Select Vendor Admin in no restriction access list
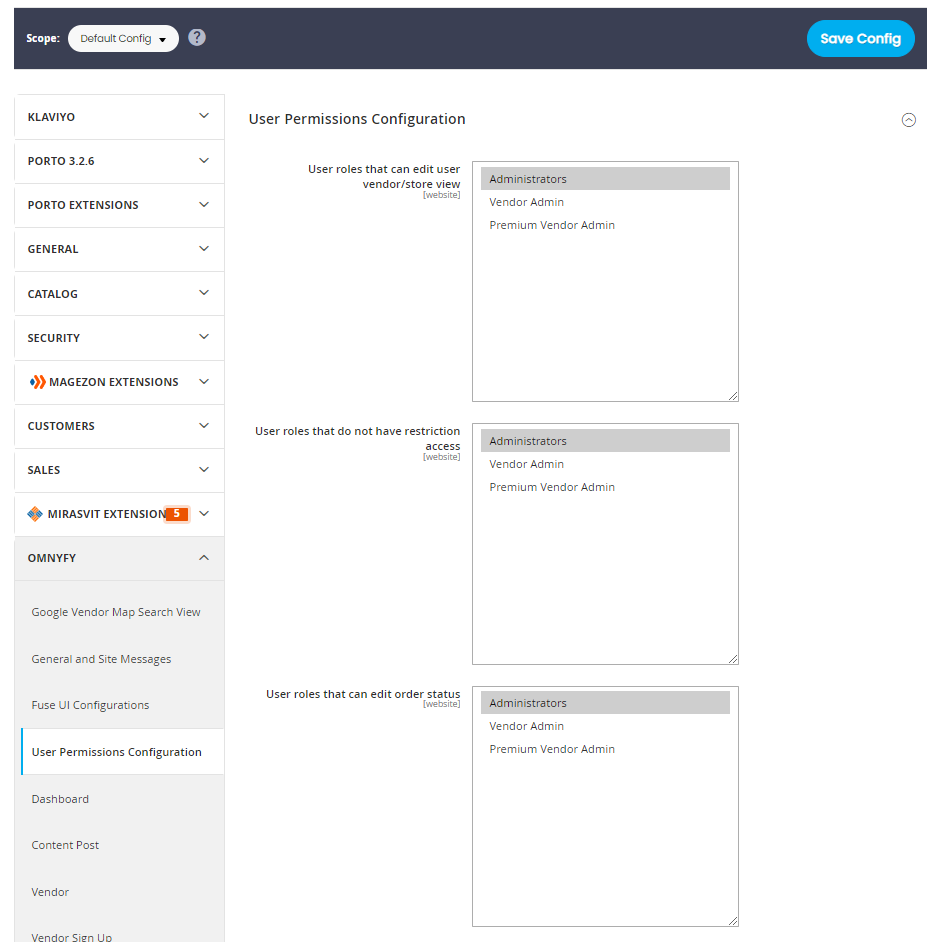The width and height of the screenshot is (945, 942). click(x=605, y=464)
